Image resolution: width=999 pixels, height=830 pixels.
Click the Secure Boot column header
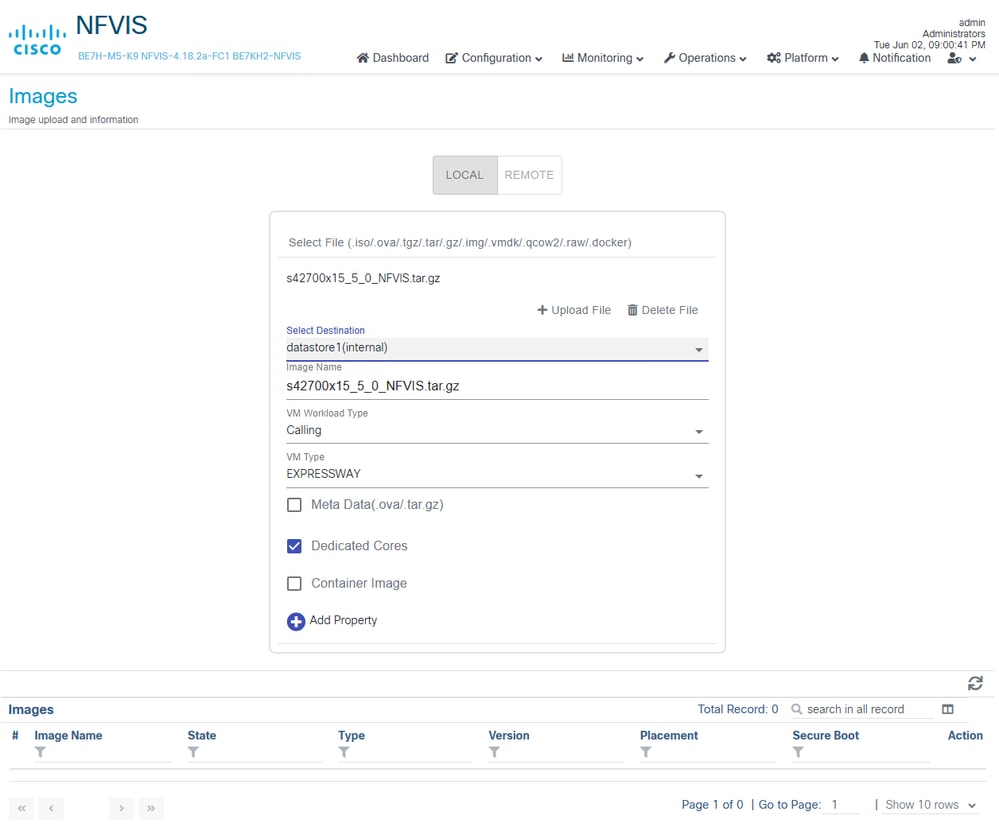click(826, 736)
